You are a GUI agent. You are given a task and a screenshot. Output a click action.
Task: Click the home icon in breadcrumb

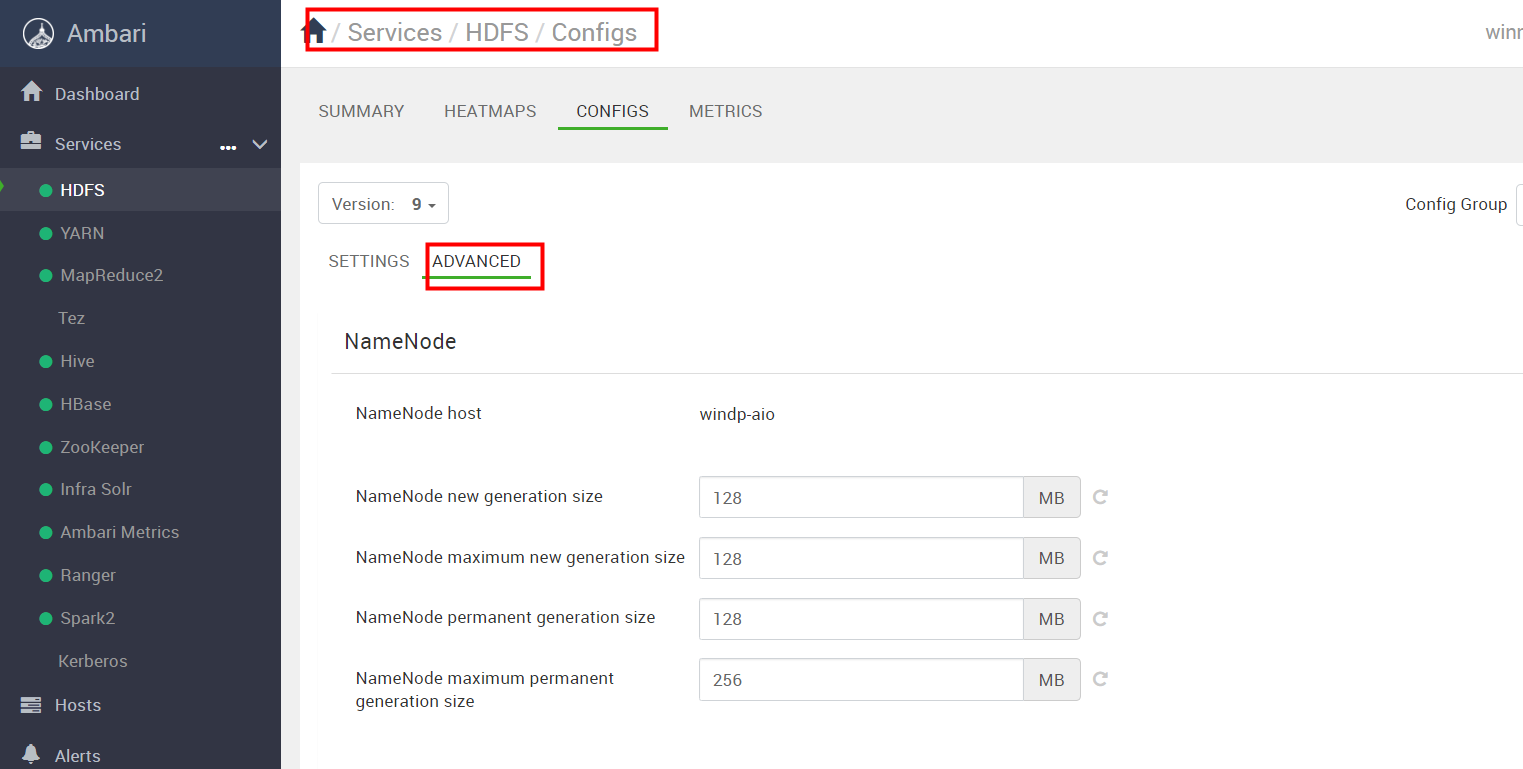[314, 31]
